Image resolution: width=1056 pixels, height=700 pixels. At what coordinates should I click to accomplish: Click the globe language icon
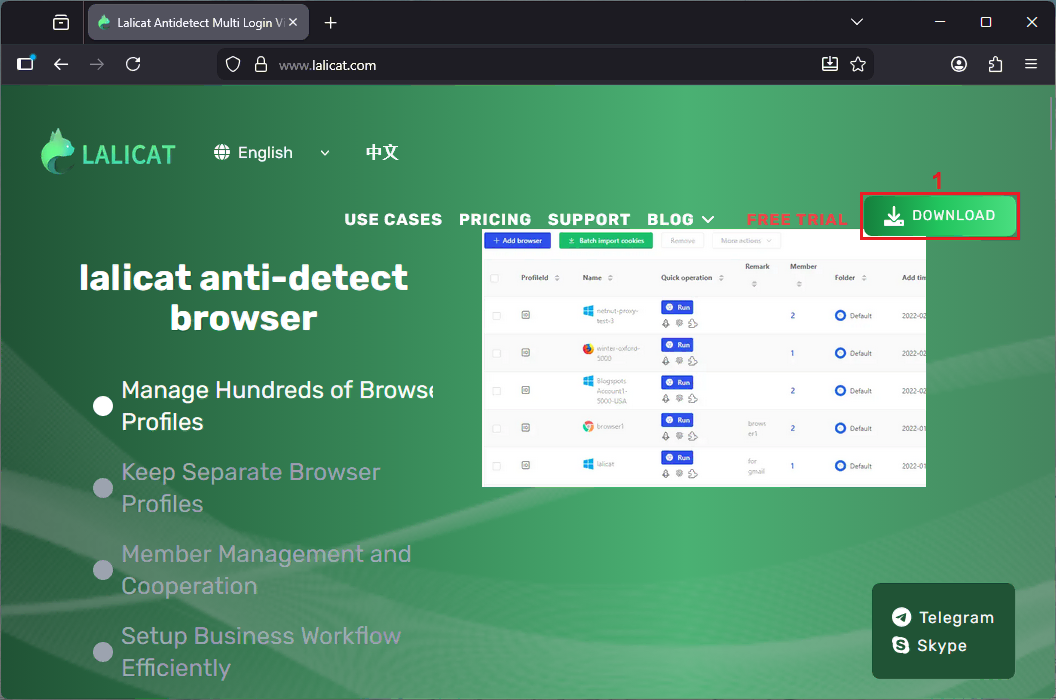pyautogui.click(x=222, y=152)
